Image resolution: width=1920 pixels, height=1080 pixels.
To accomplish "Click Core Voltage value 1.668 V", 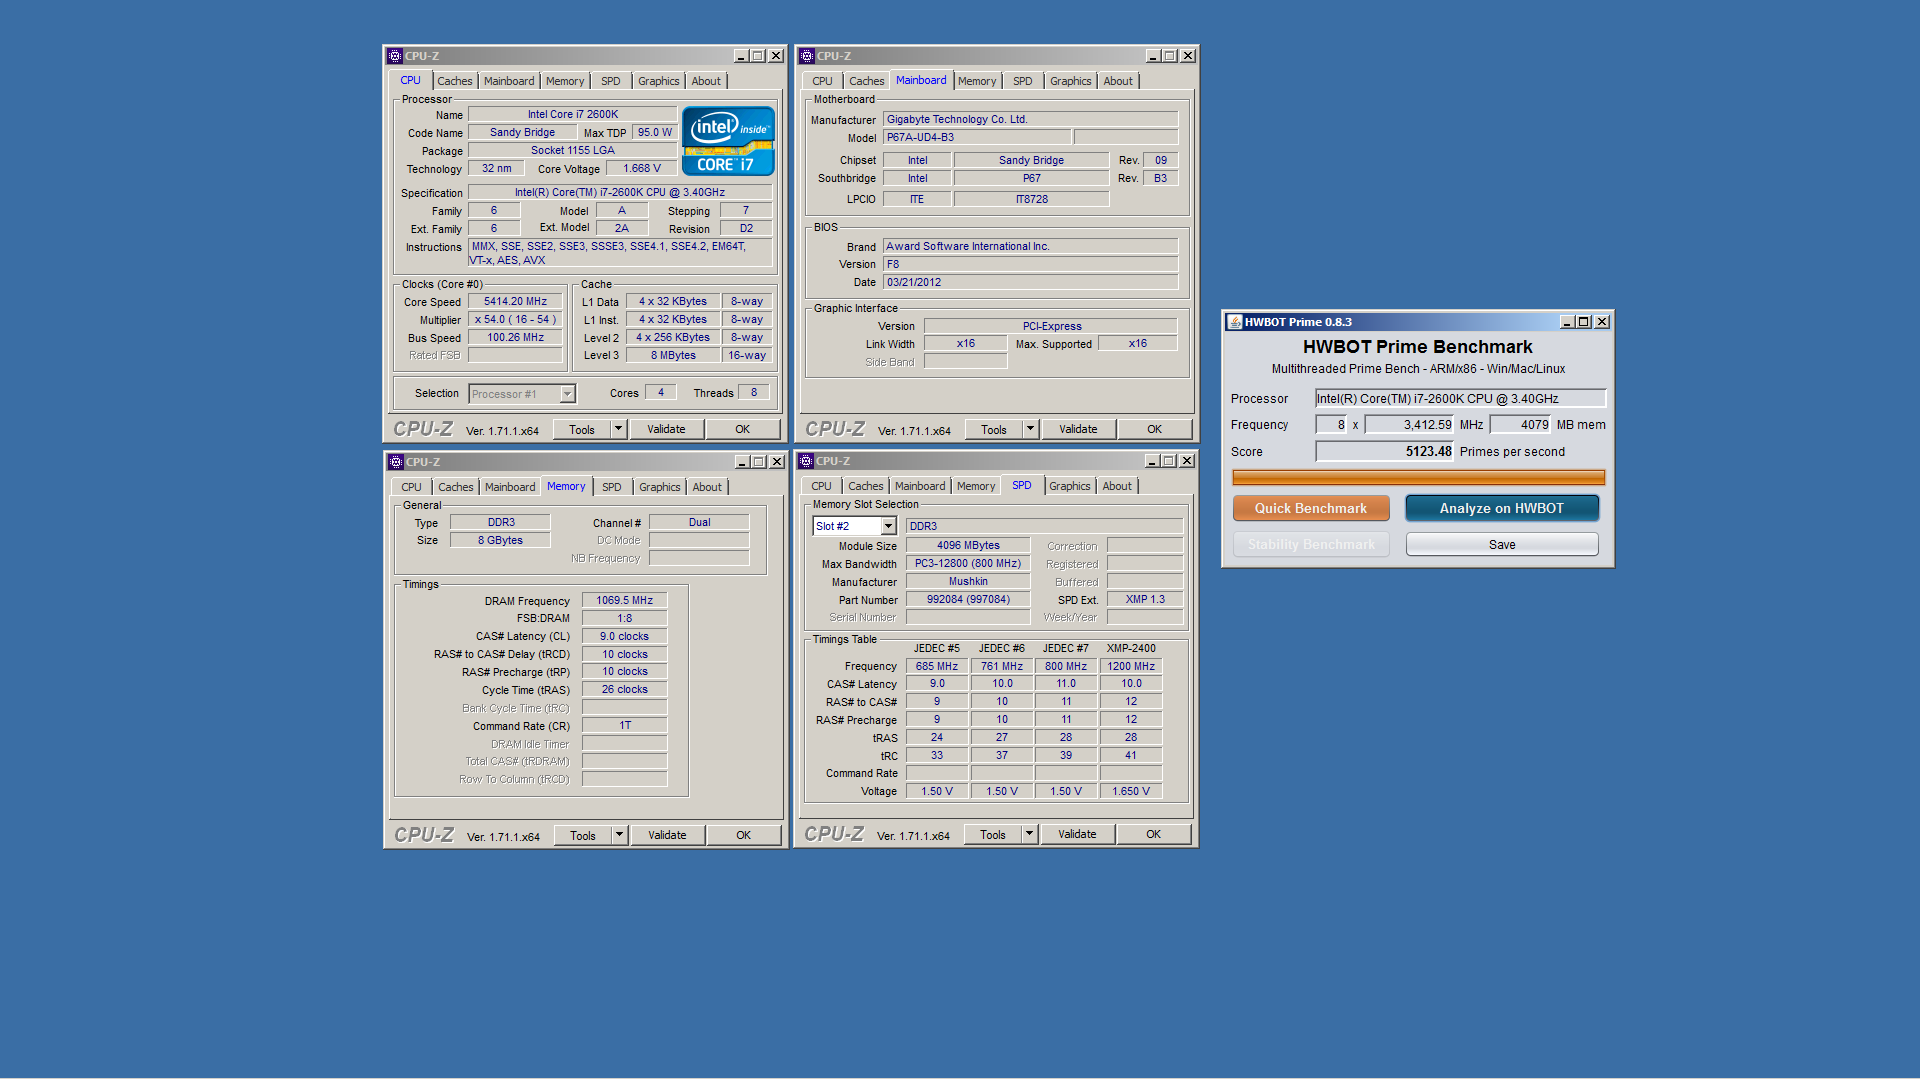I will click(x=641, y=168).
